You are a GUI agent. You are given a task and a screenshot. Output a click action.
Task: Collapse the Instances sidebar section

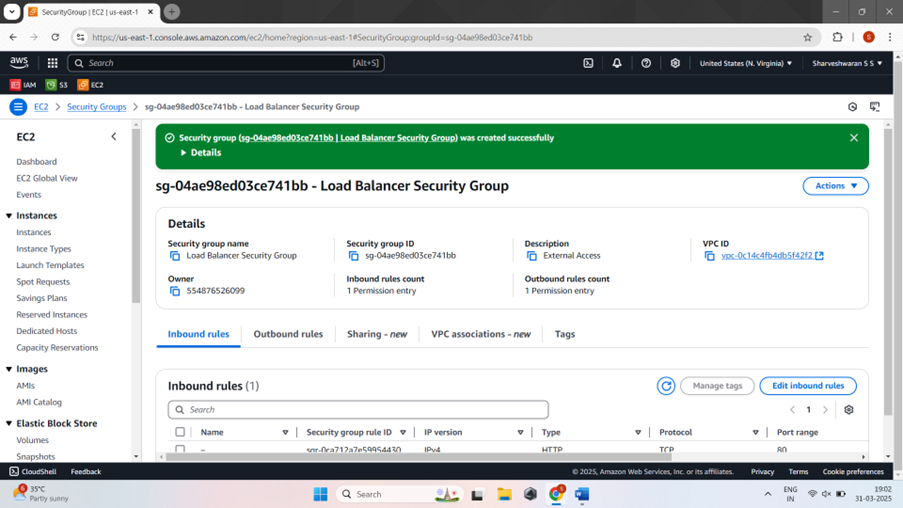click(x=9, y=215)
